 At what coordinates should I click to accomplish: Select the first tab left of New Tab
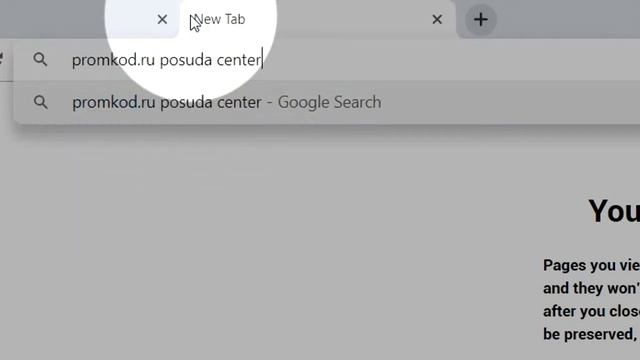[x=89, y=19]
